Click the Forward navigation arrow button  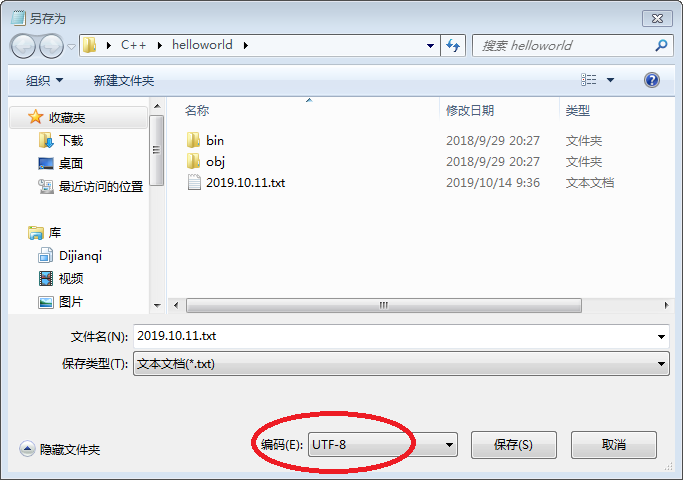tap(51, 46)
